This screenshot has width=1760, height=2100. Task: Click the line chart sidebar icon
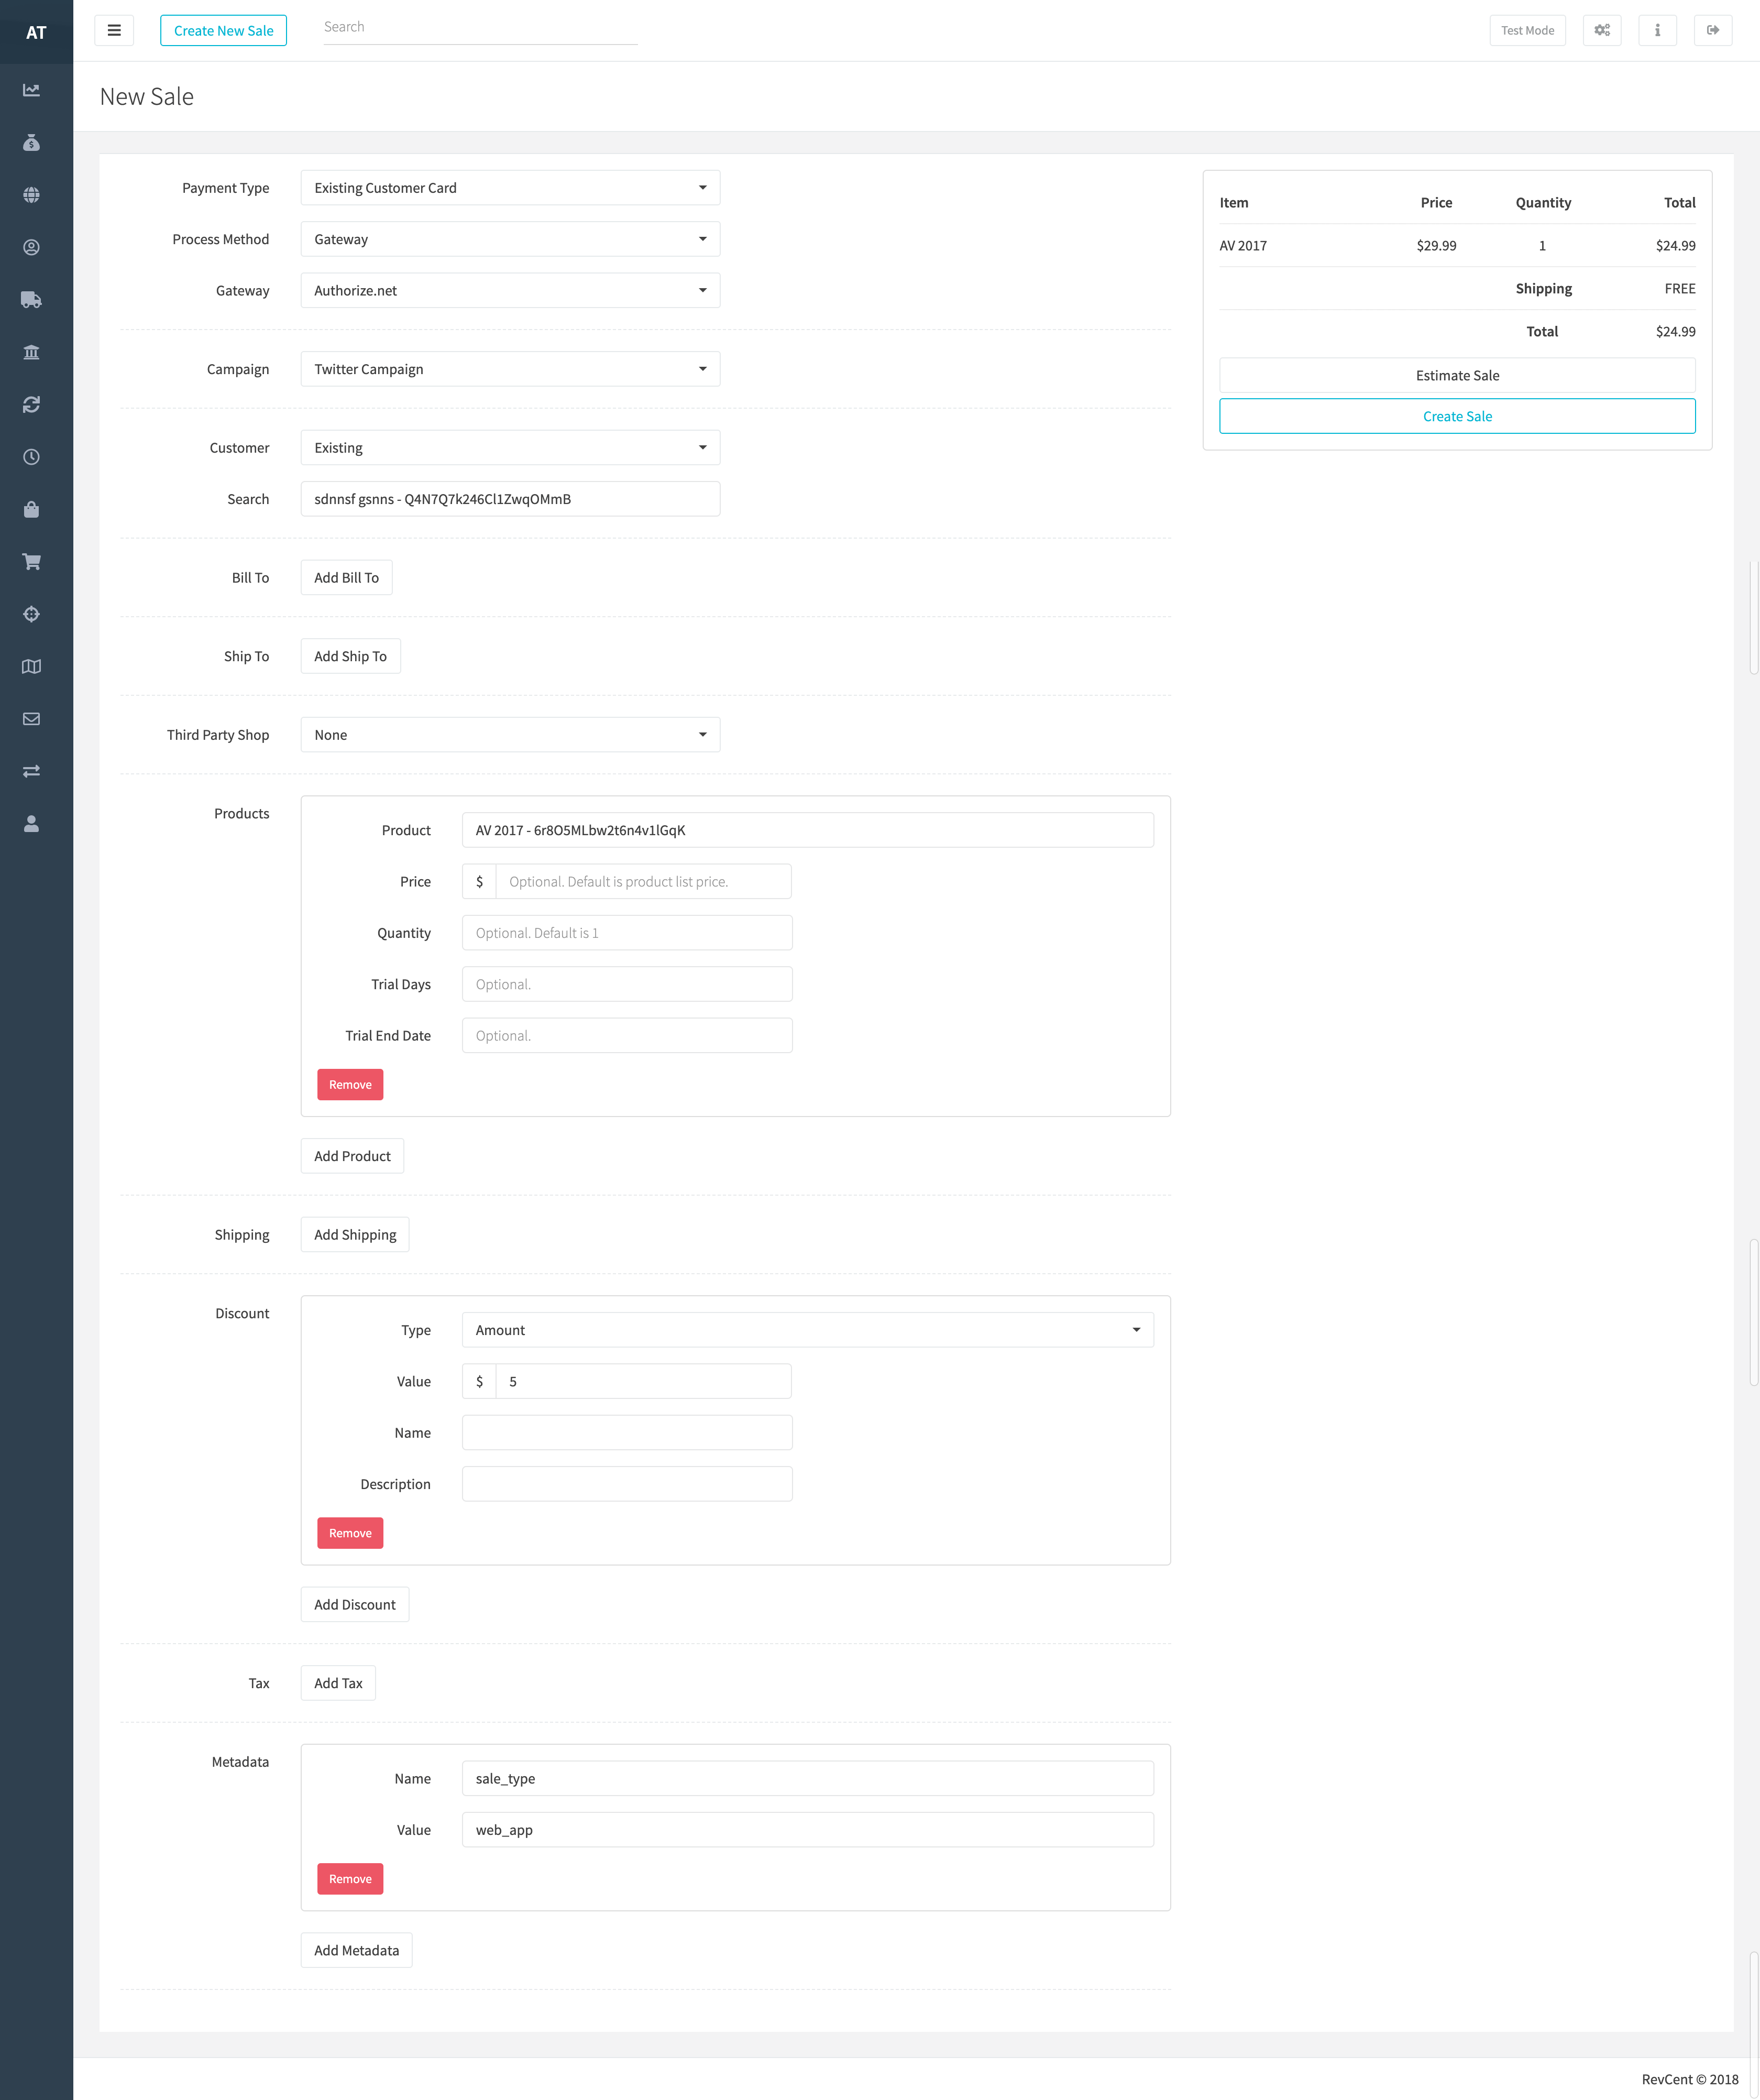point(31,90)
